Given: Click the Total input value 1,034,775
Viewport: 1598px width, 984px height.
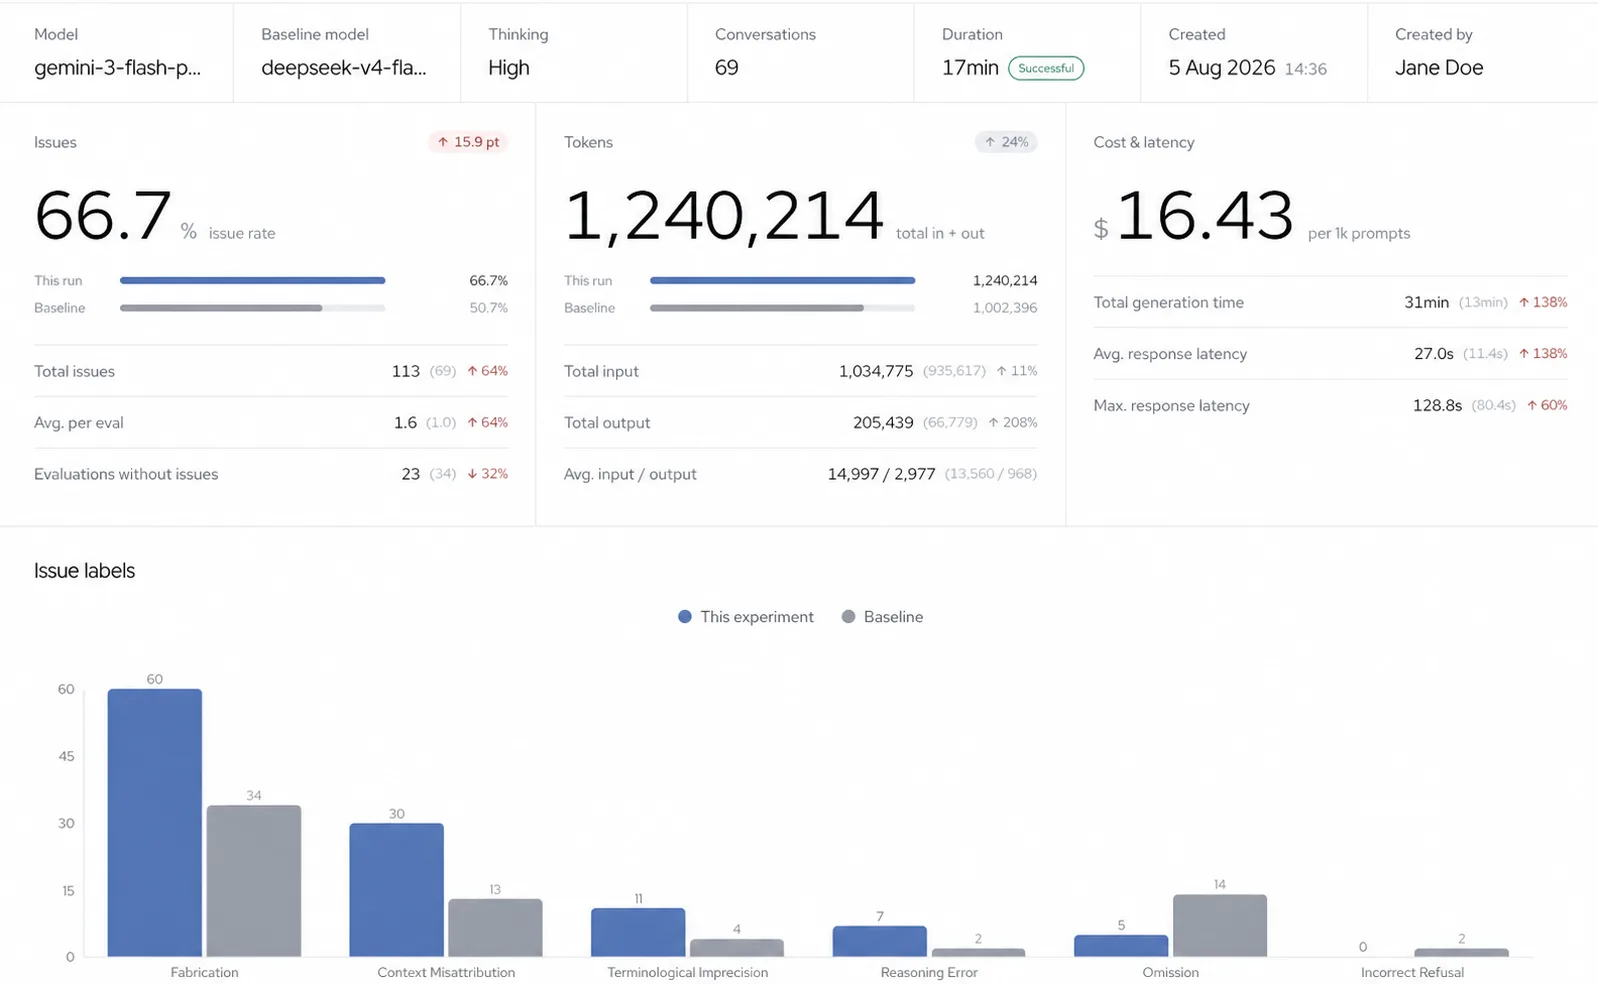Looking at the screenshot, I should [x=876, y=371].
